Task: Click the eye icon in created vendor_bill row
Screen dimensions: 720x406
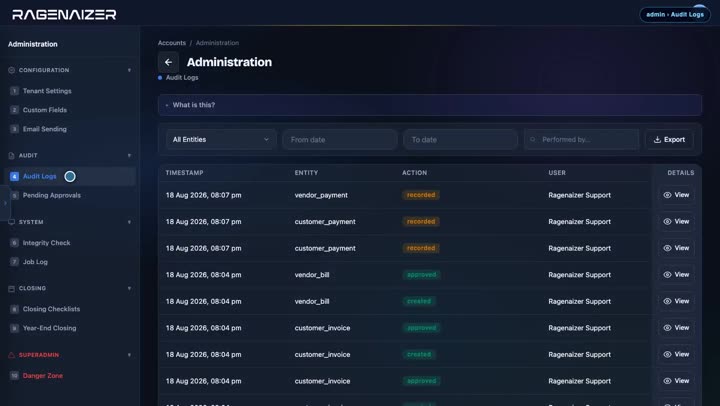Action: (x=667, y=301)
